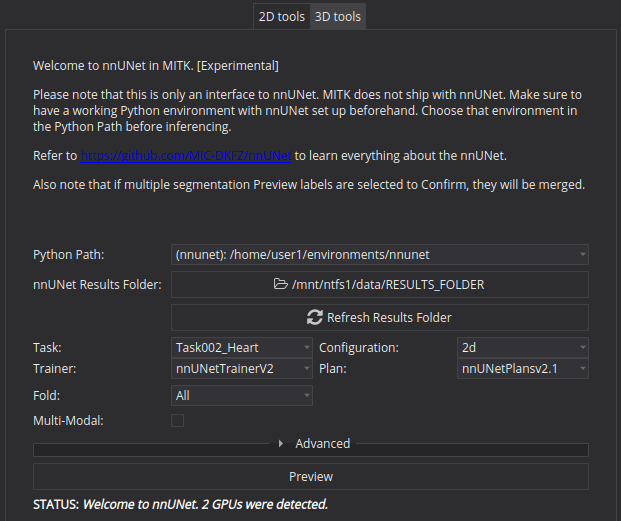The height and width of the screenshot is (521, 621).
Task: Enable the Multi-Modal checkbox
Action: click(x=177, y=420)
